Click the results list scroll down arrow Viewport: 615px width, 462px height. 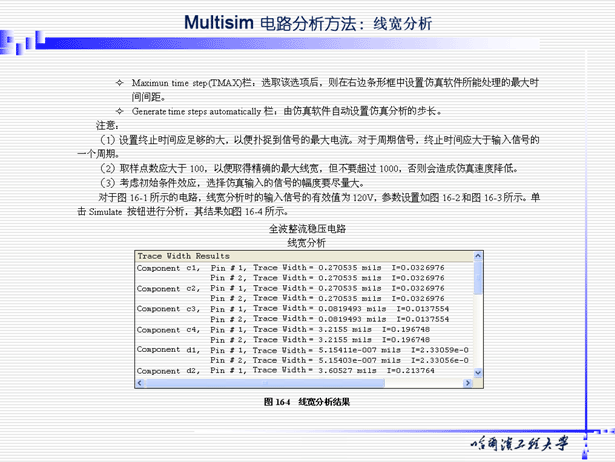478,373
